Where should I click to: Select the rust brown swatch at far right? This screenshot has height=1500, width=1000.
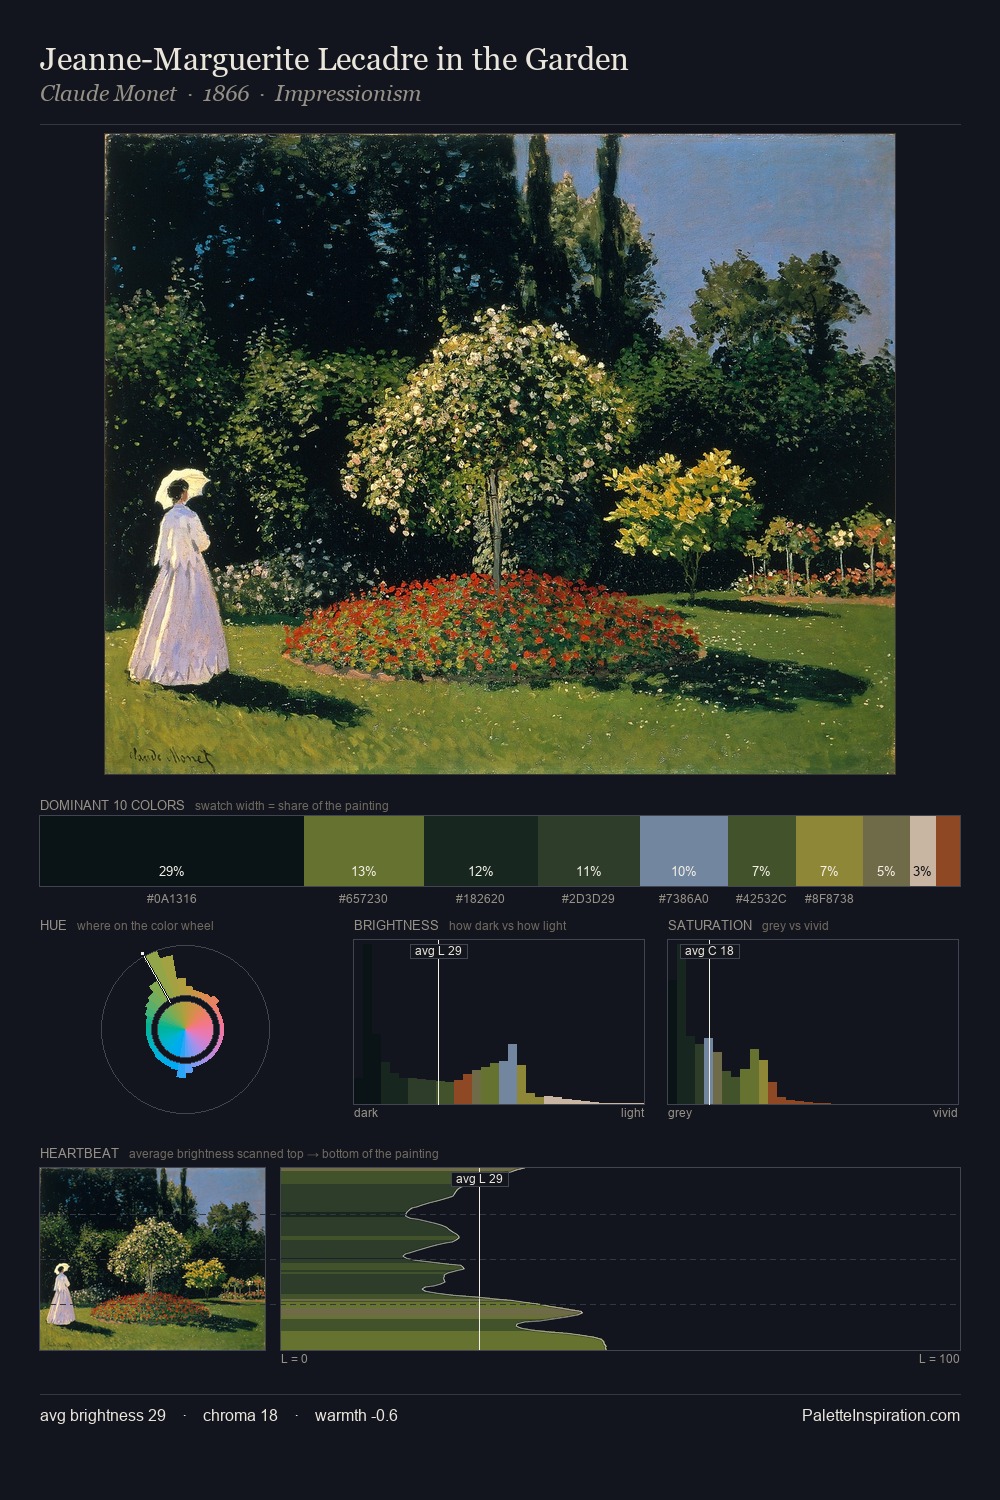click(x=948, y=851)
